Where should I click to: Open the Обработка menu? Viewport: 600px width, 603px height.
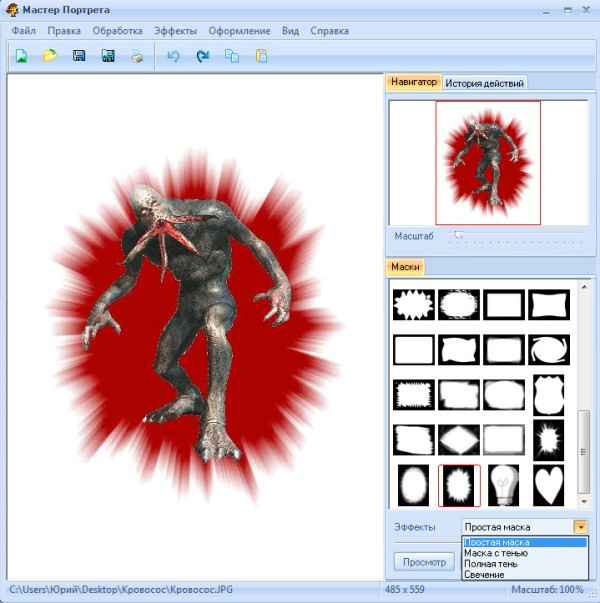(x=117, y=31)
